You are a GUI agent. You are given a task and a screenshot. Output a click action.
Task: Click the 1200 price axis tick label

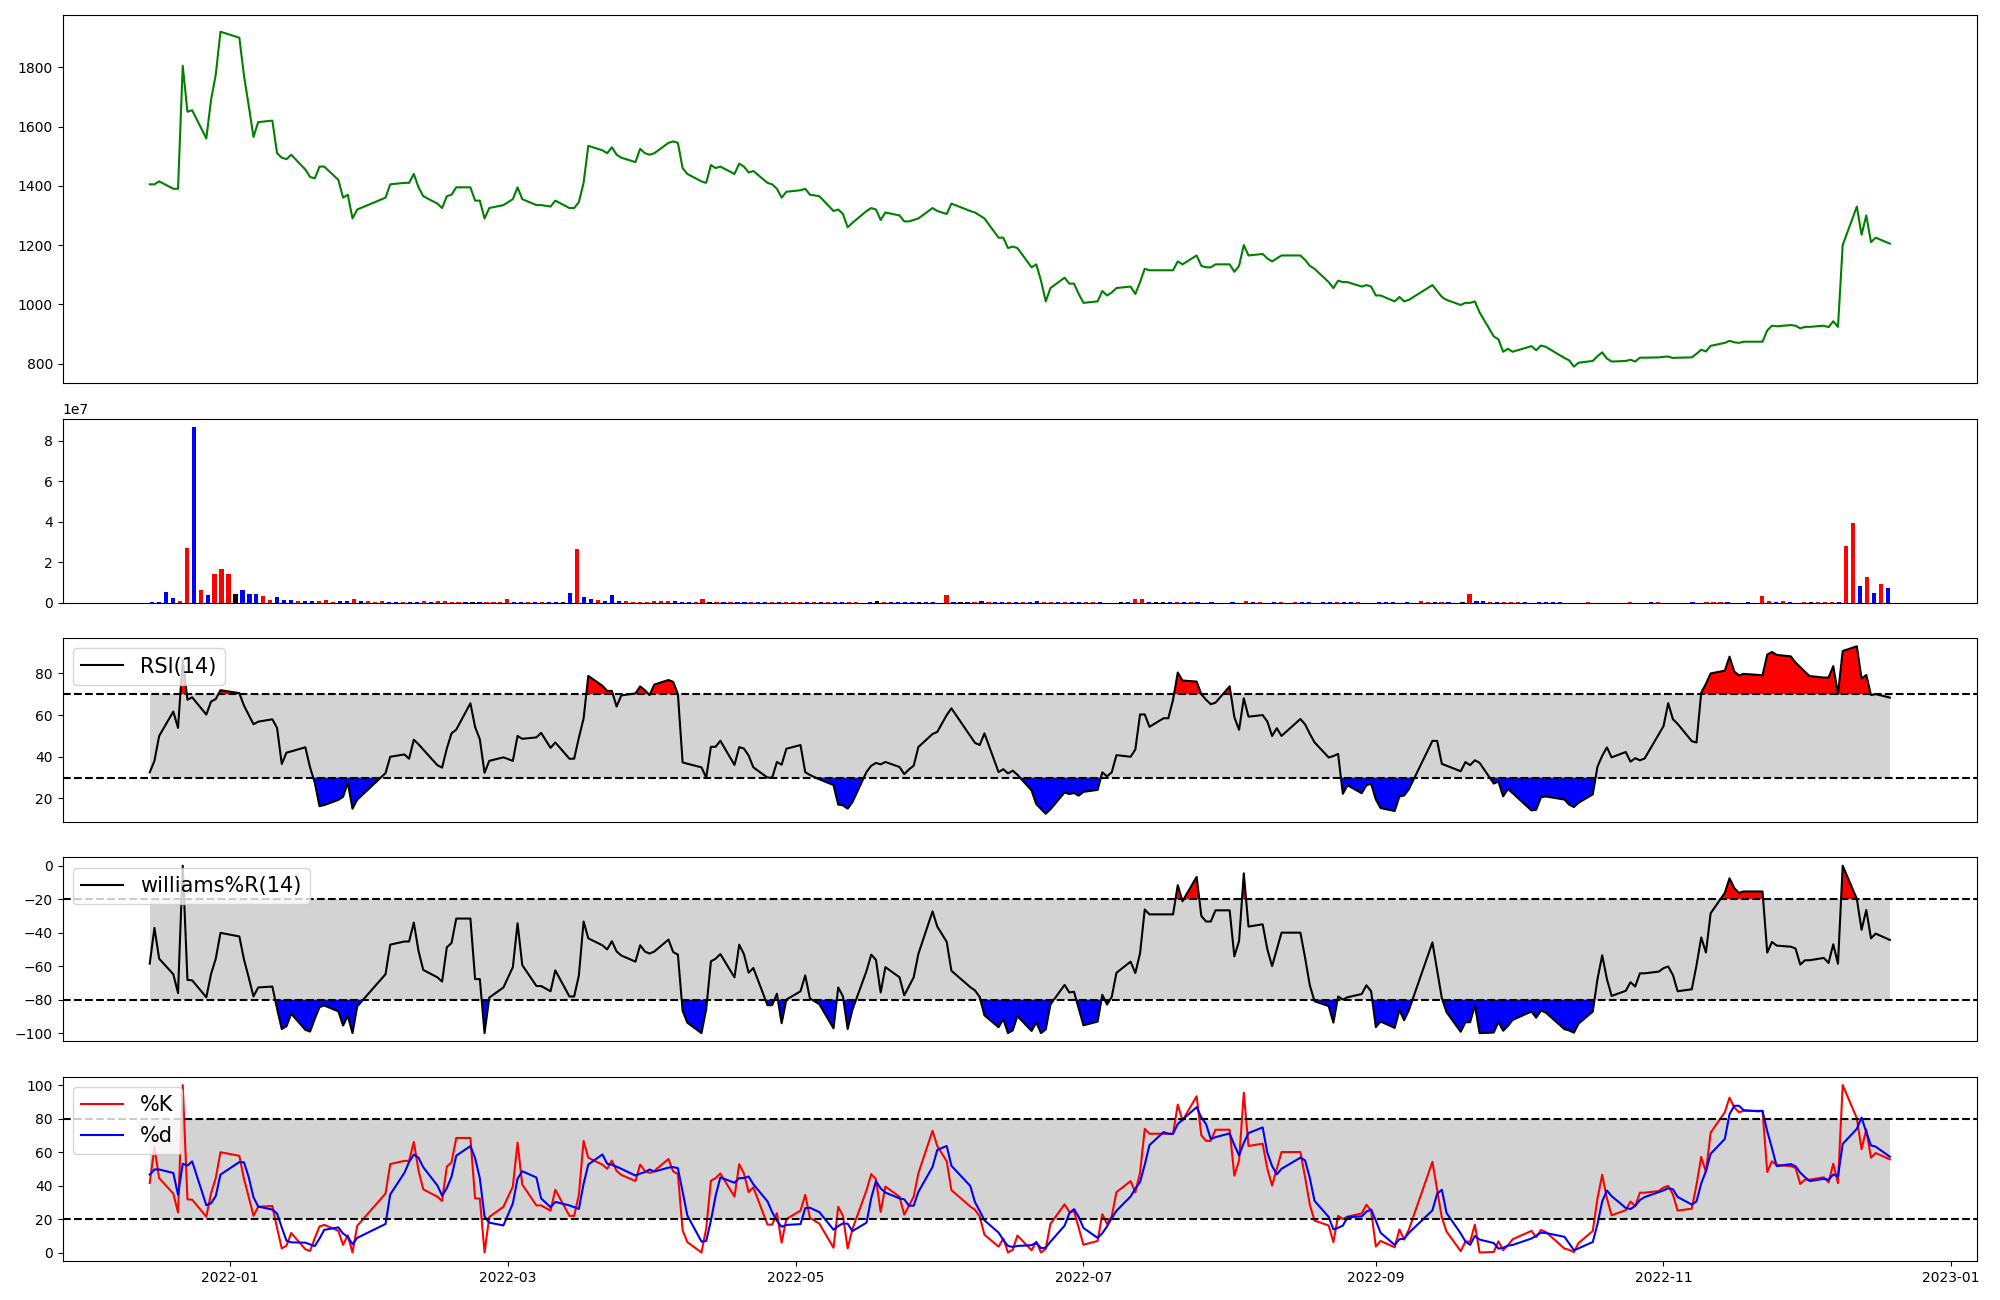(35, 246)
